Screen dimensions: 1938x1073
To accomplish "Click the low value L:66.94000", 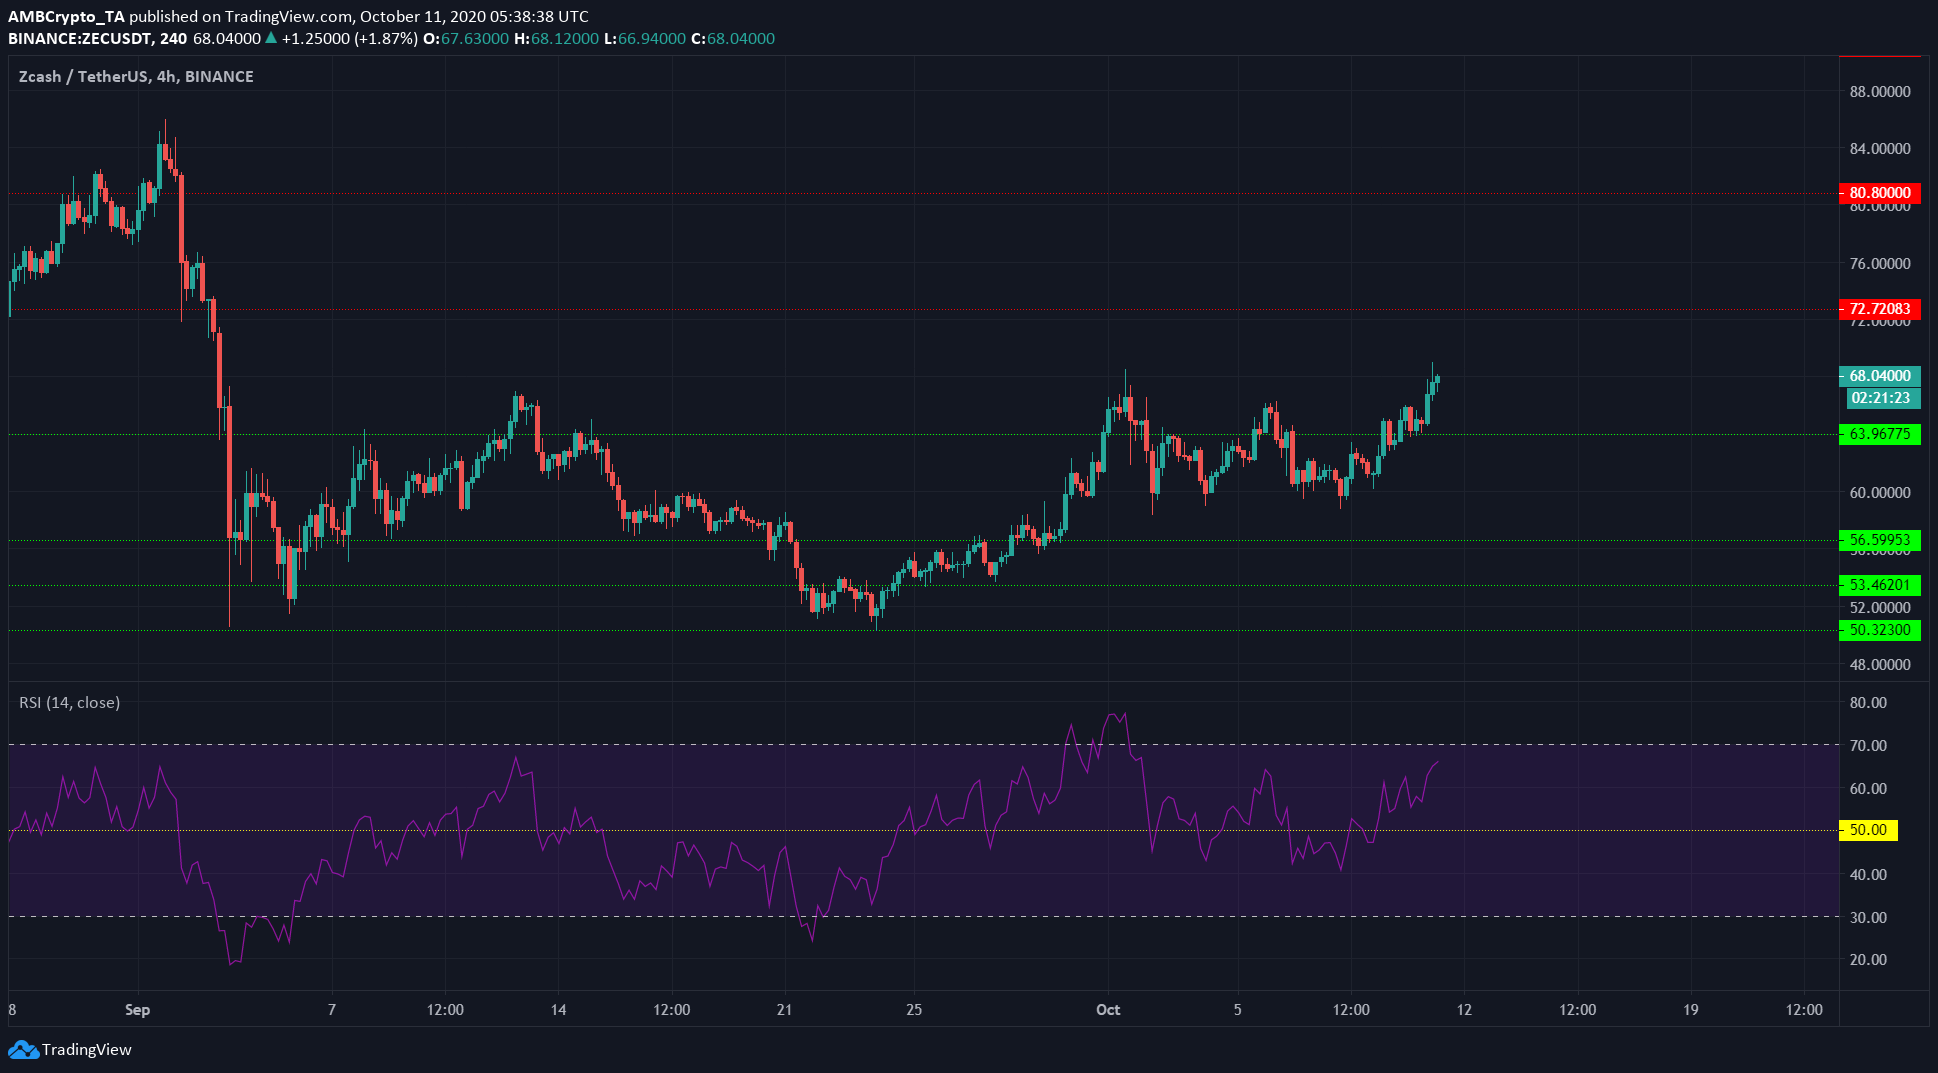I will click(645, 39).
